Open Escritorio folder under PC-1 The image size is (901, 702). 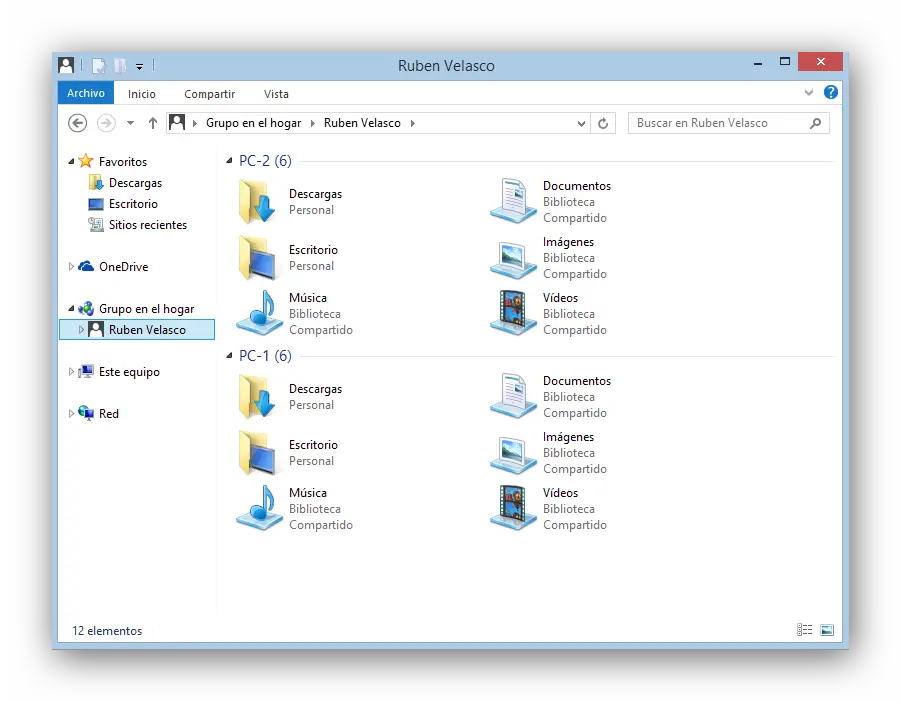(289, 453)
